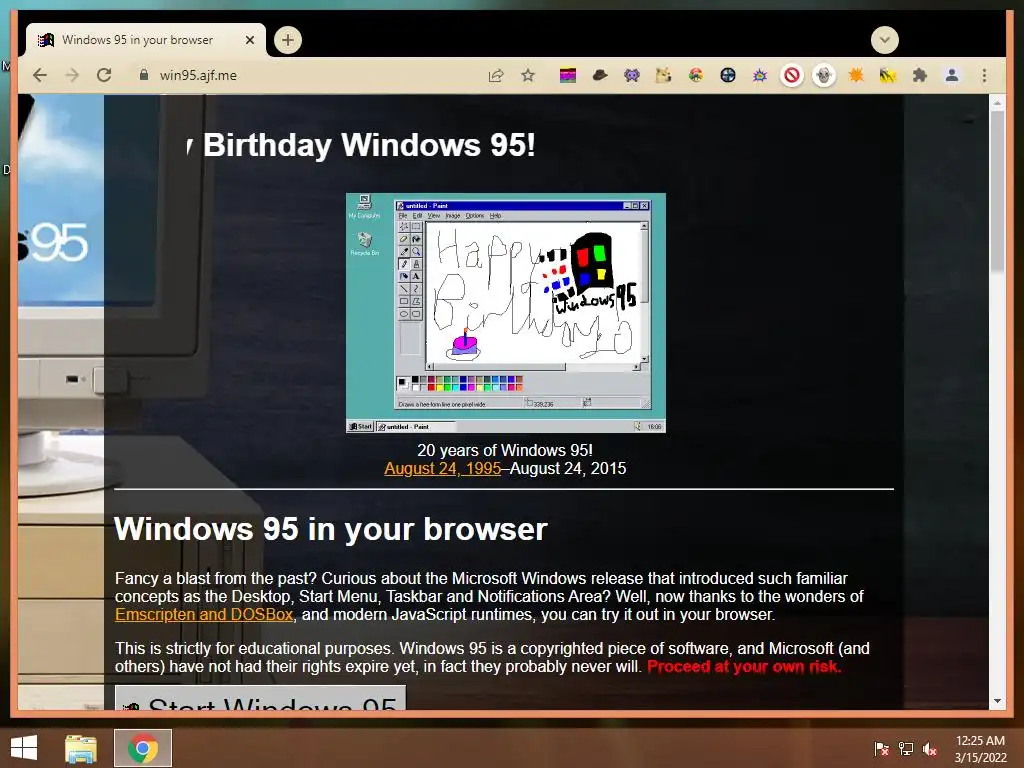Open Chrome's three-dot menu

984,76
